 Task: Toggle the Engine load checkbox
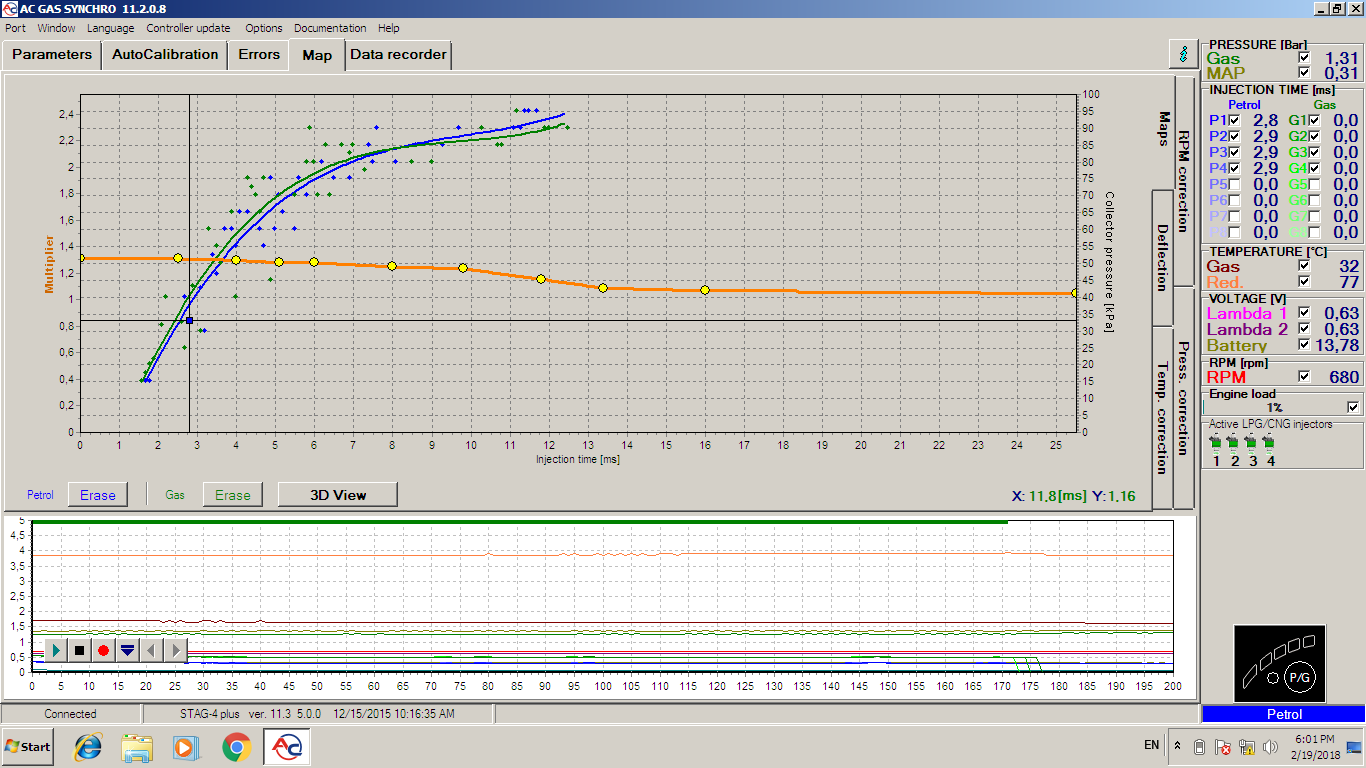click(1353, 407)
